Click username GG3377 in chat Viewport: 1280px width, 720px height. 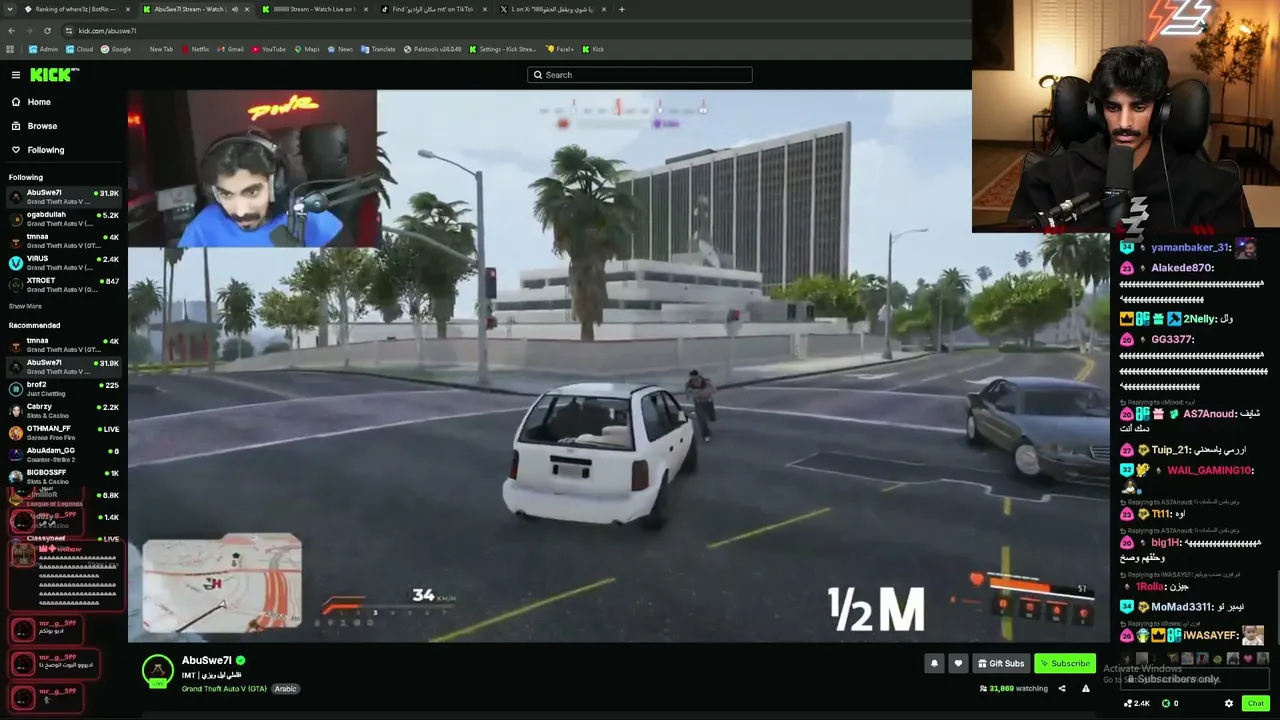coord(1172,340)
